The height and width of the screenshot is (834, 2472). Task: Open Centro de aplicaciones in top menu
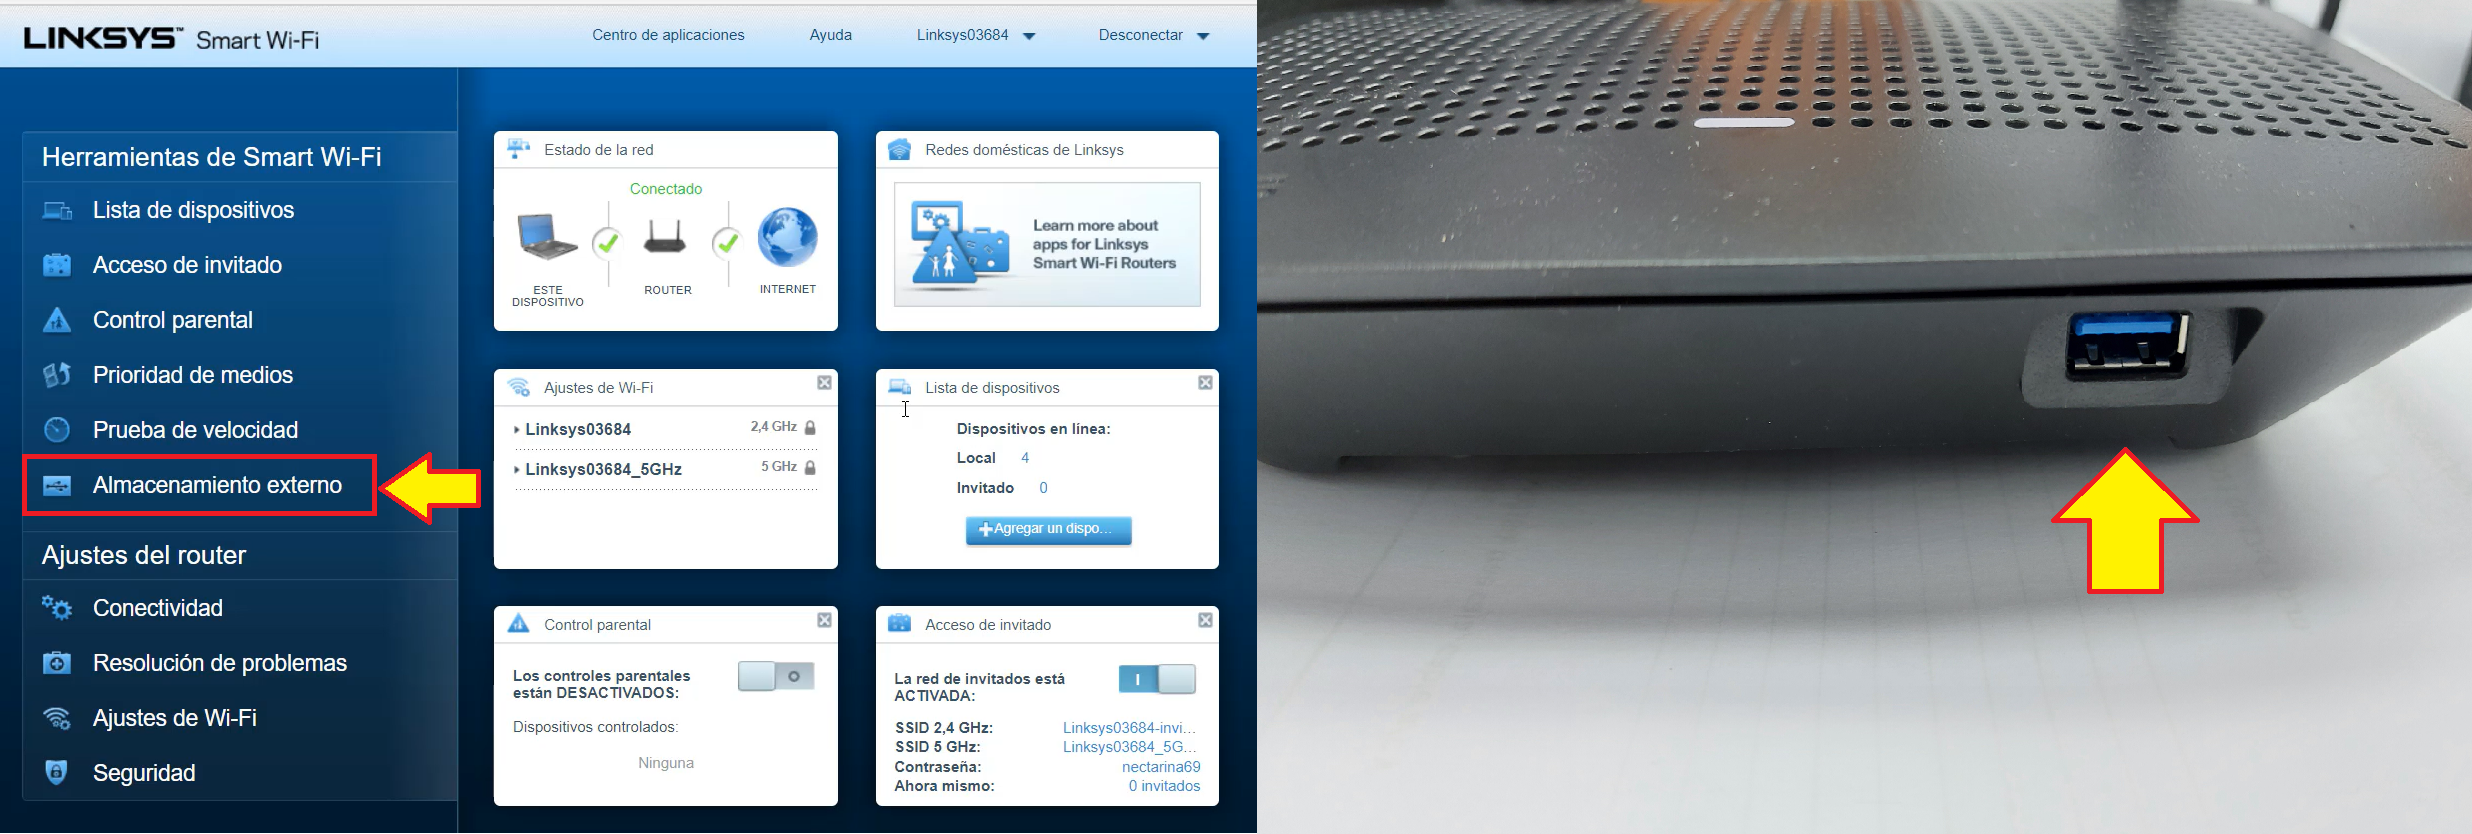(668, 35)
